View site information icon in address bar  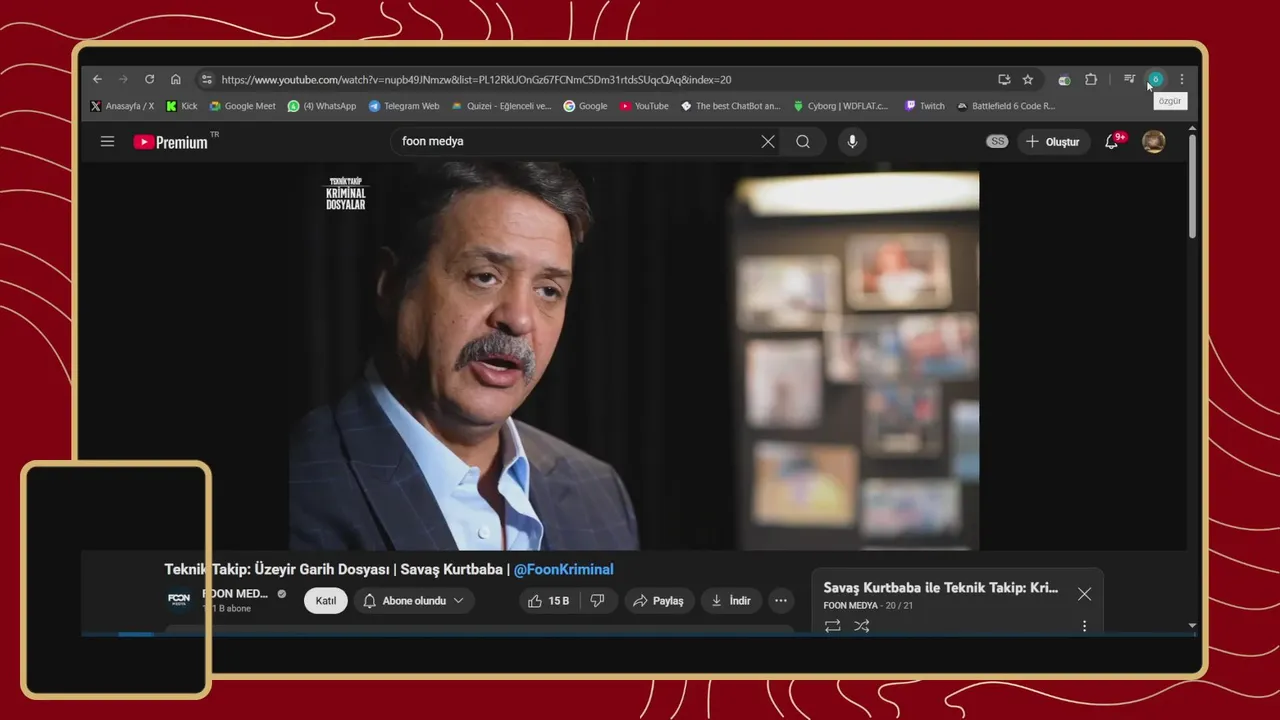pos(206,79)
